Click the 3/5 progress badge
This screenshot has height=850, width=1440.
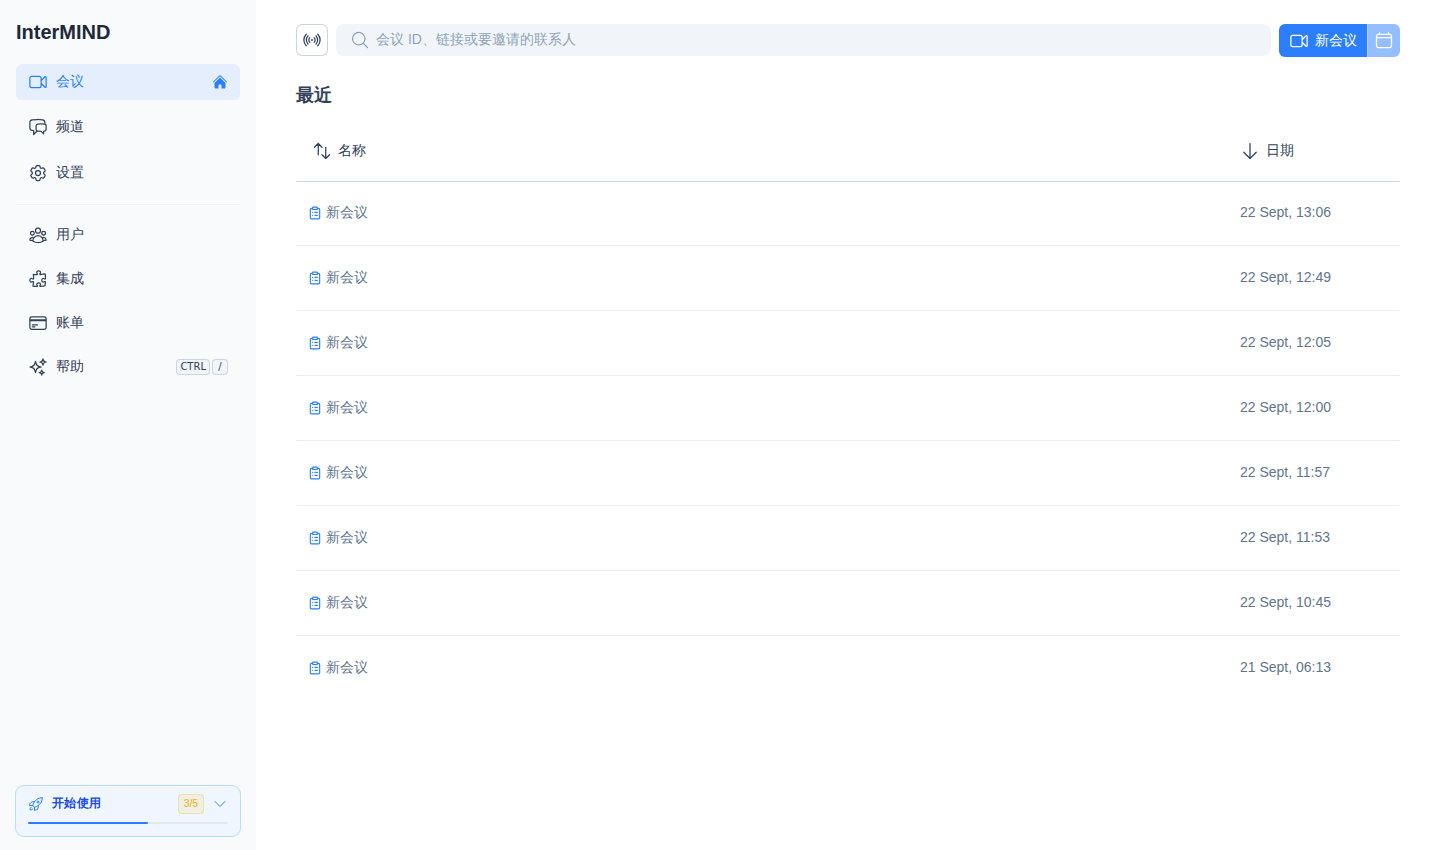pyautogui.click(x=191, y=804)
